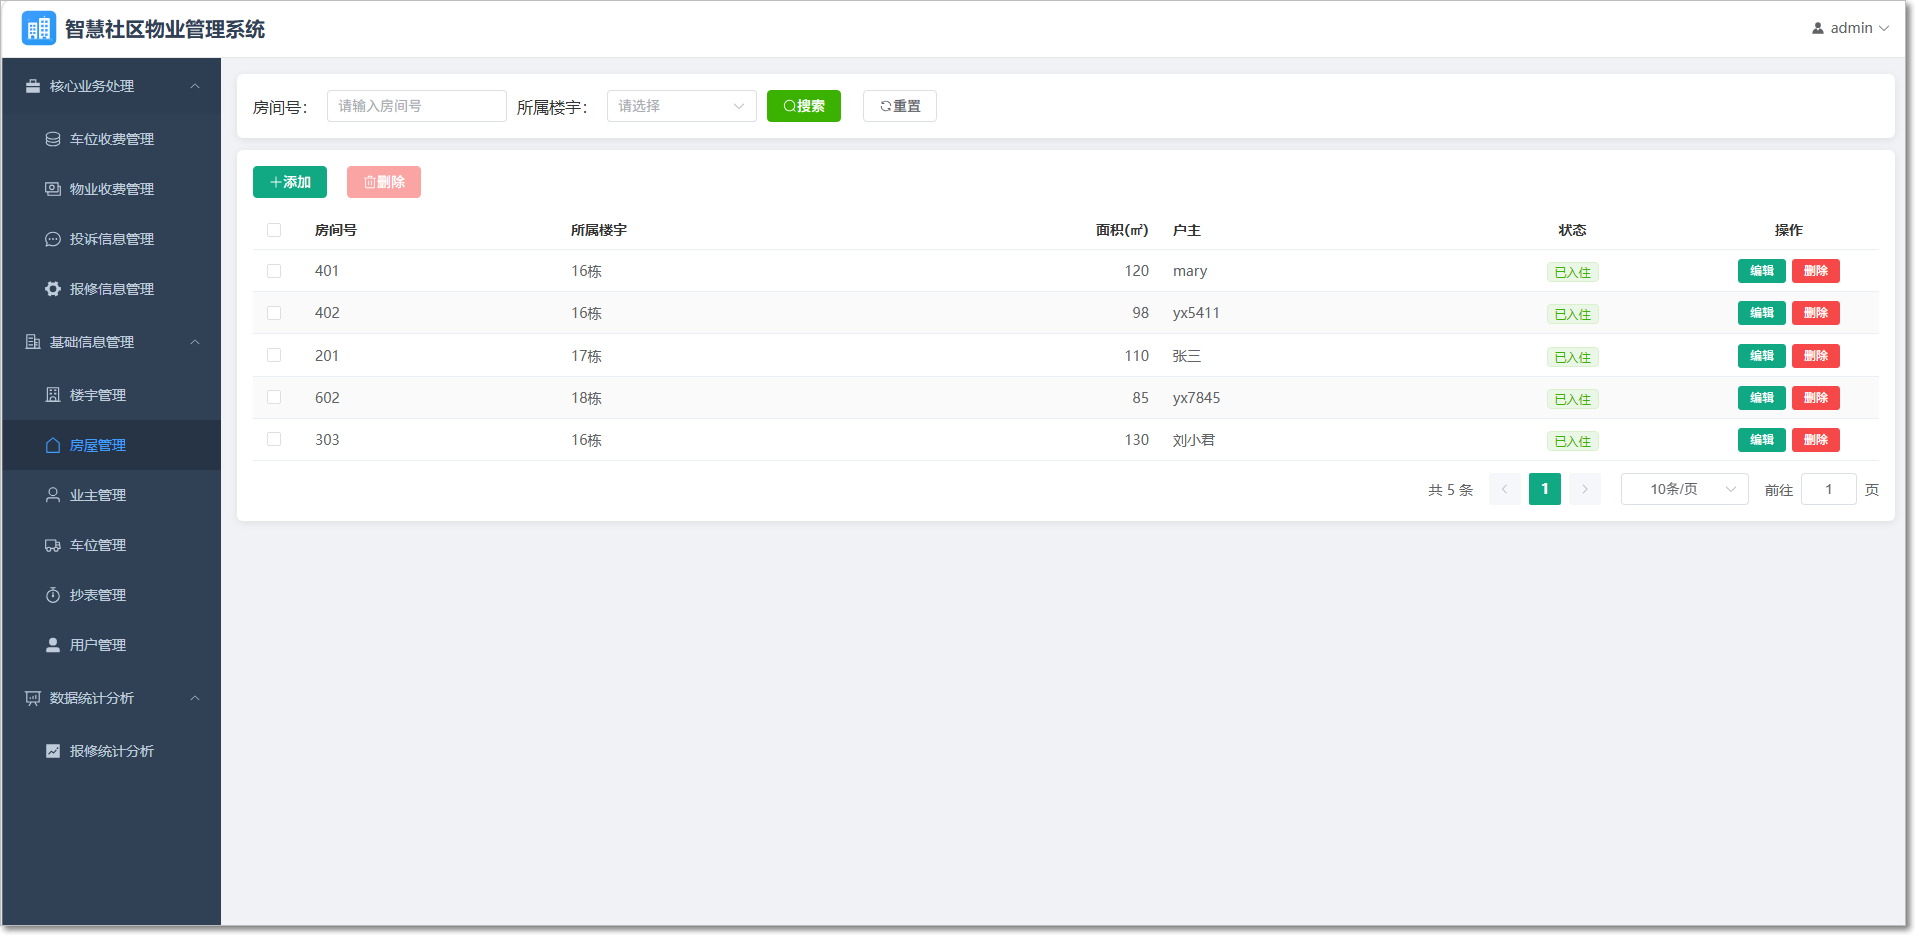The height and width of the screenshot is (935, 1915).
Task: Click the 18栋 building cell
Action: (x=587, y=398)
